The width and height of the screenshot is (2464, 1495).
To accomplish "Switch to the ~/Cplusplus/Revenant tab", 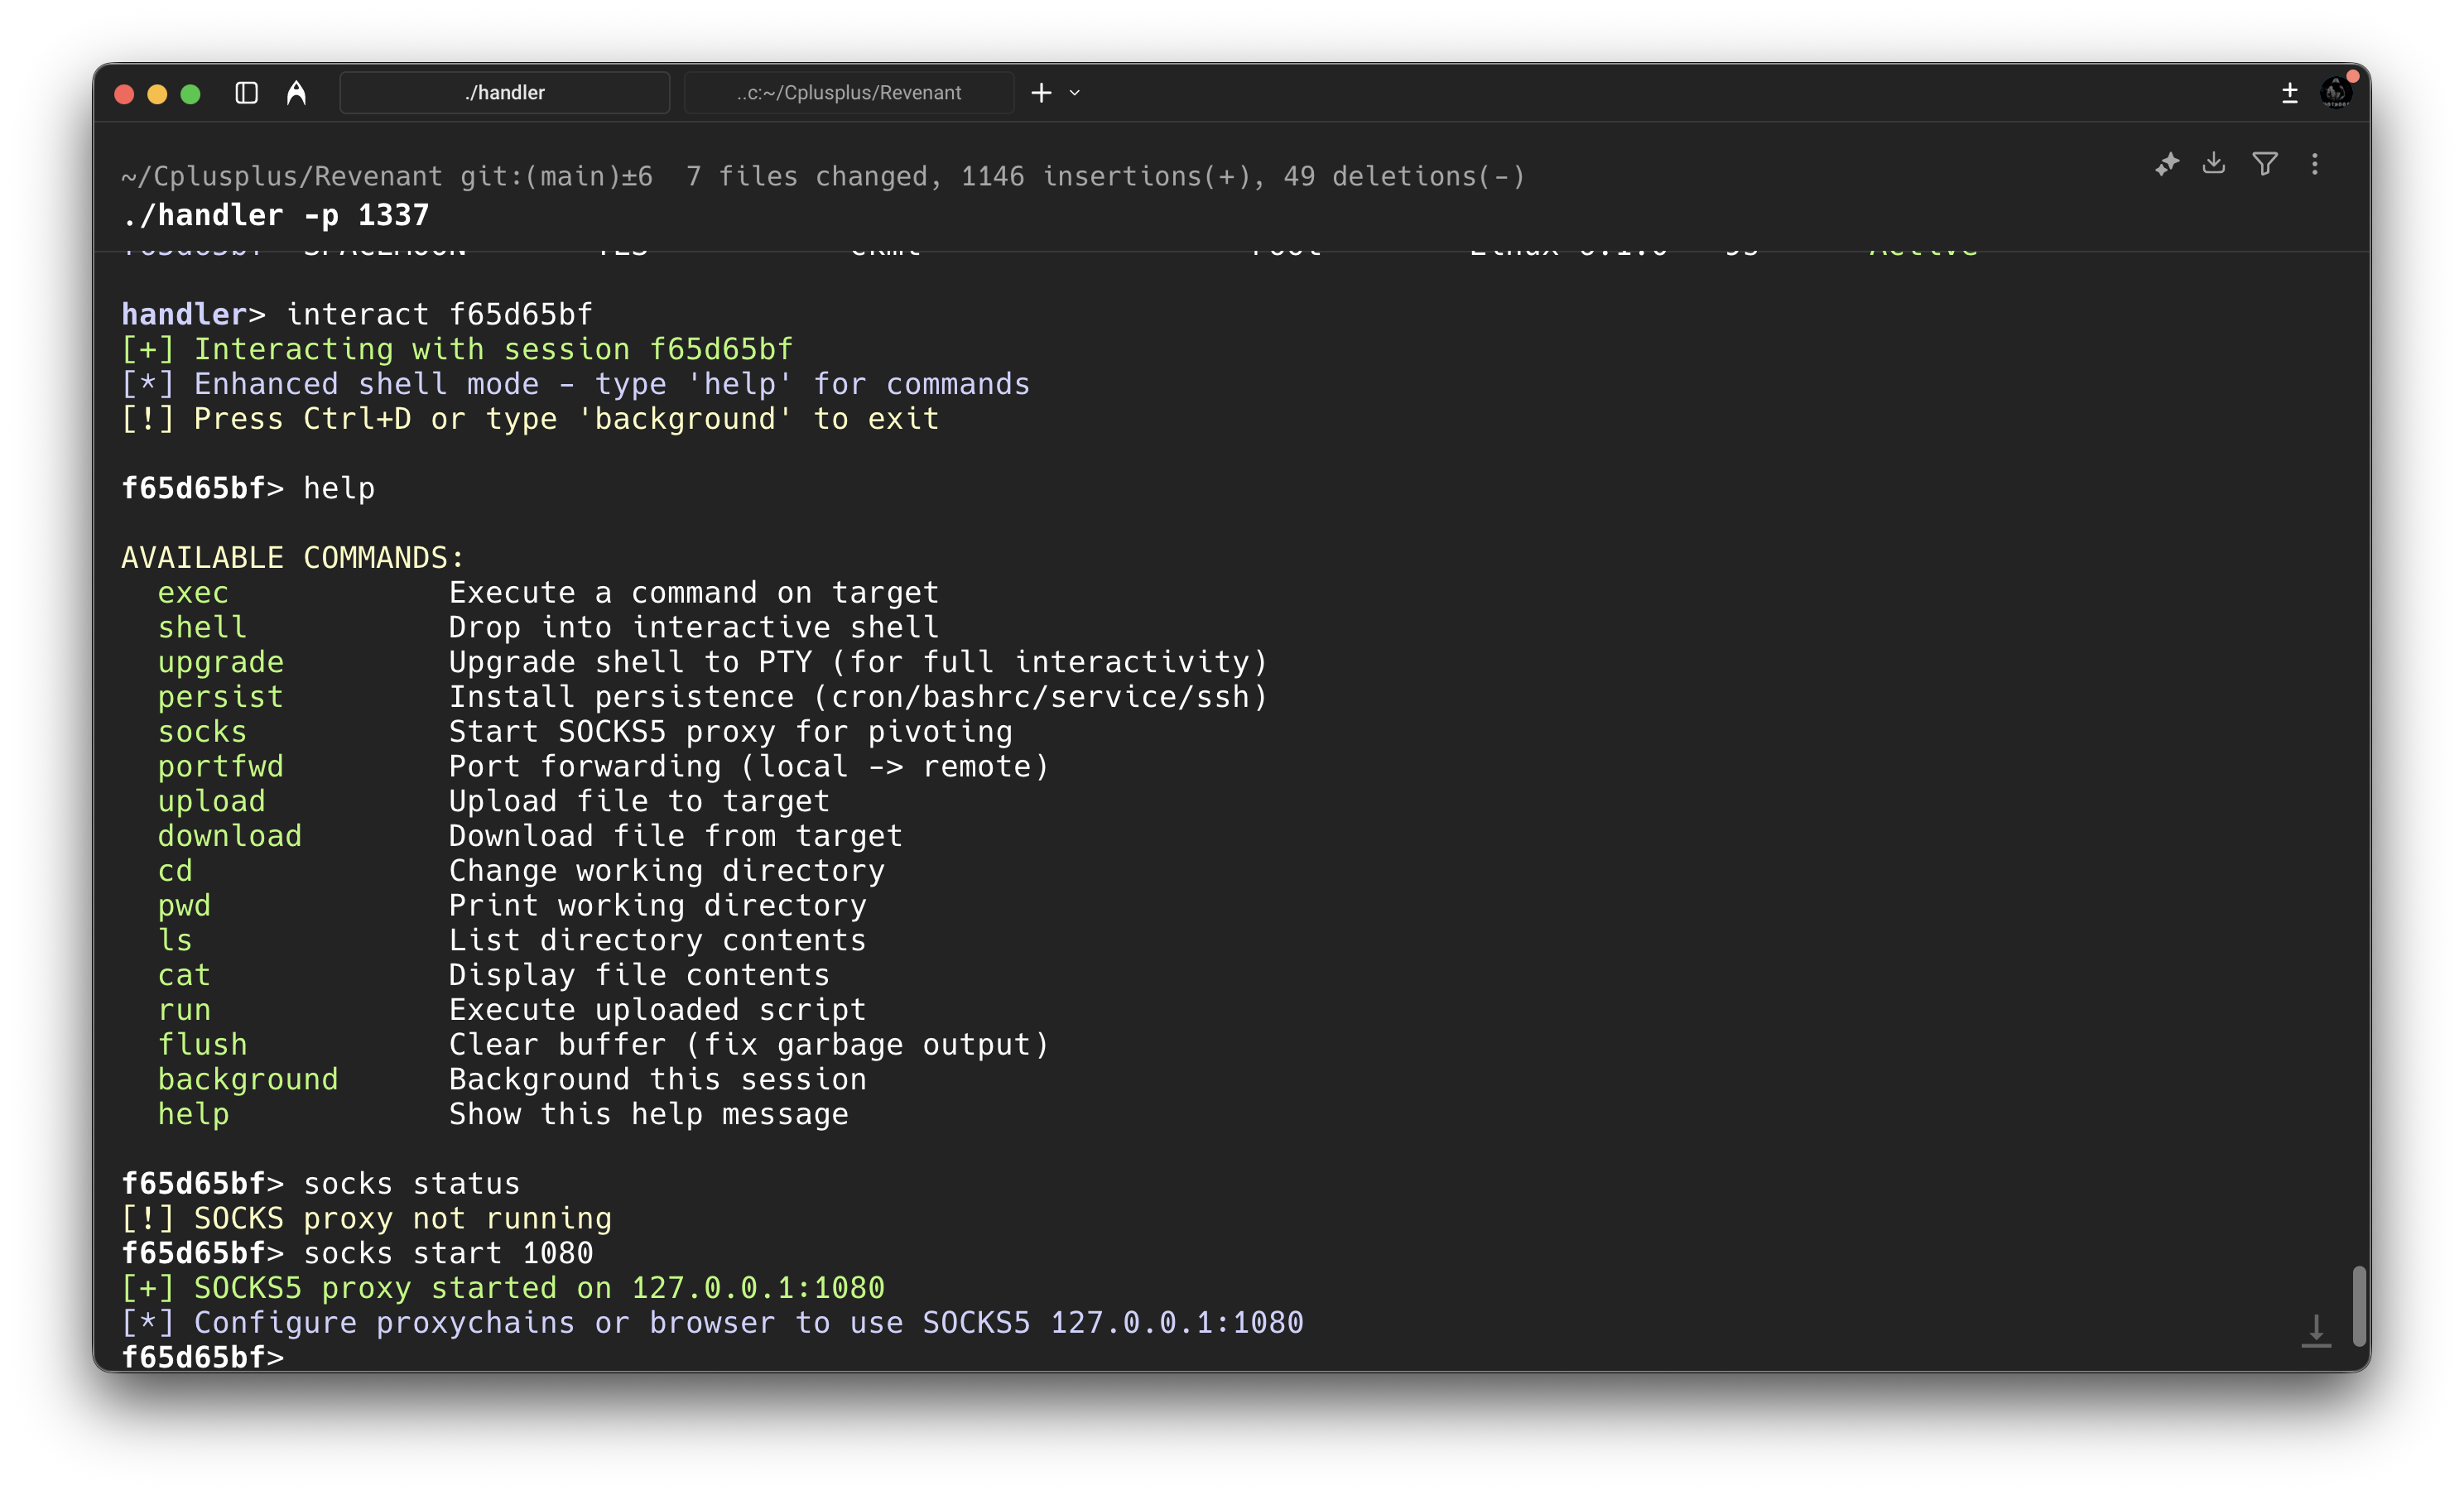I will click(848, 93).
